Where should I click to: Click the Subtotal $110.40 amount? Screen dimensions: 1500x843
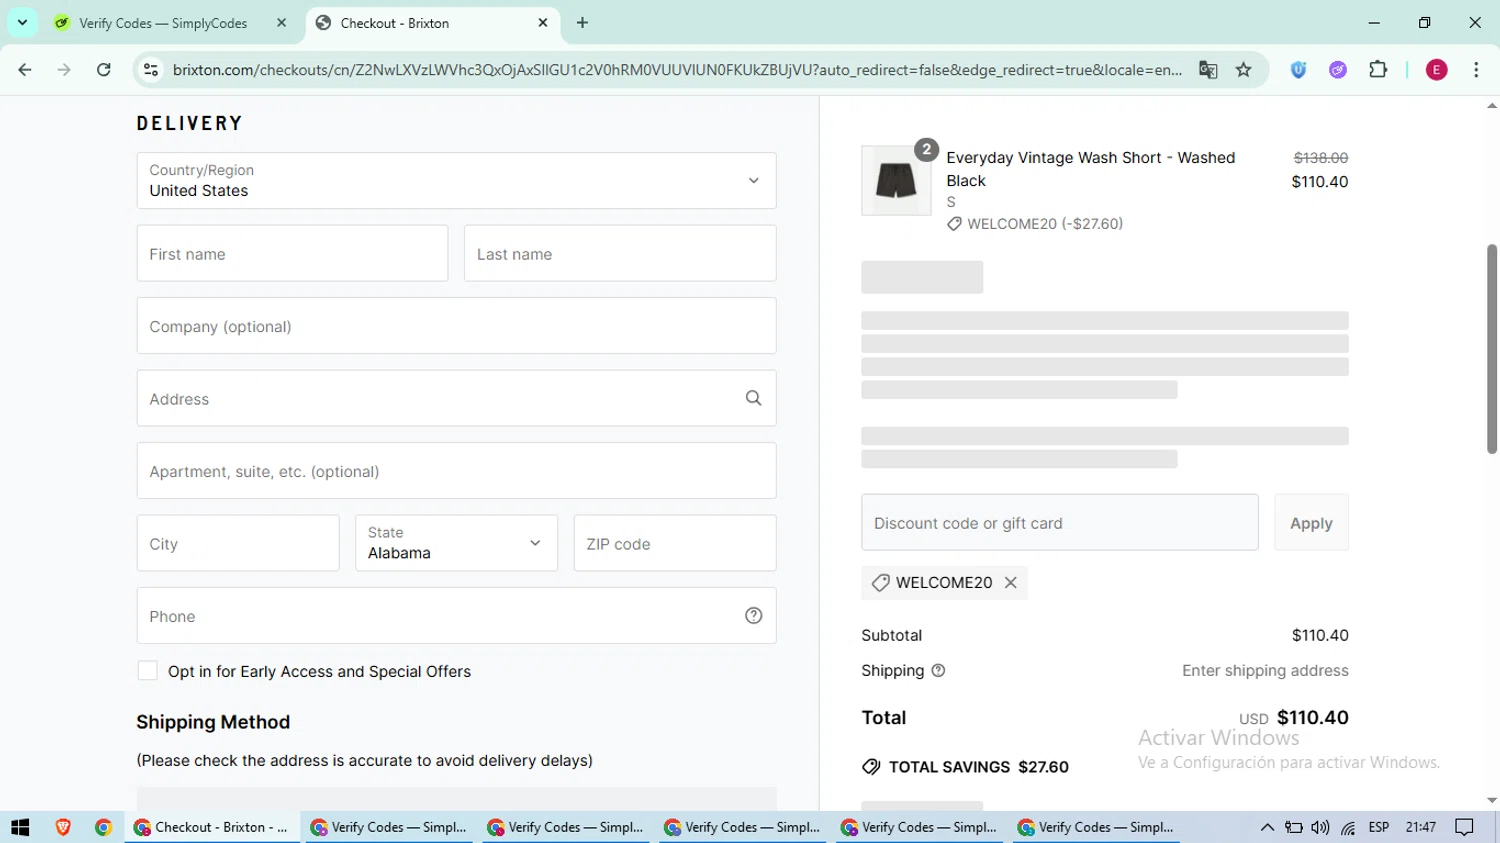(x=1320, y=635)
